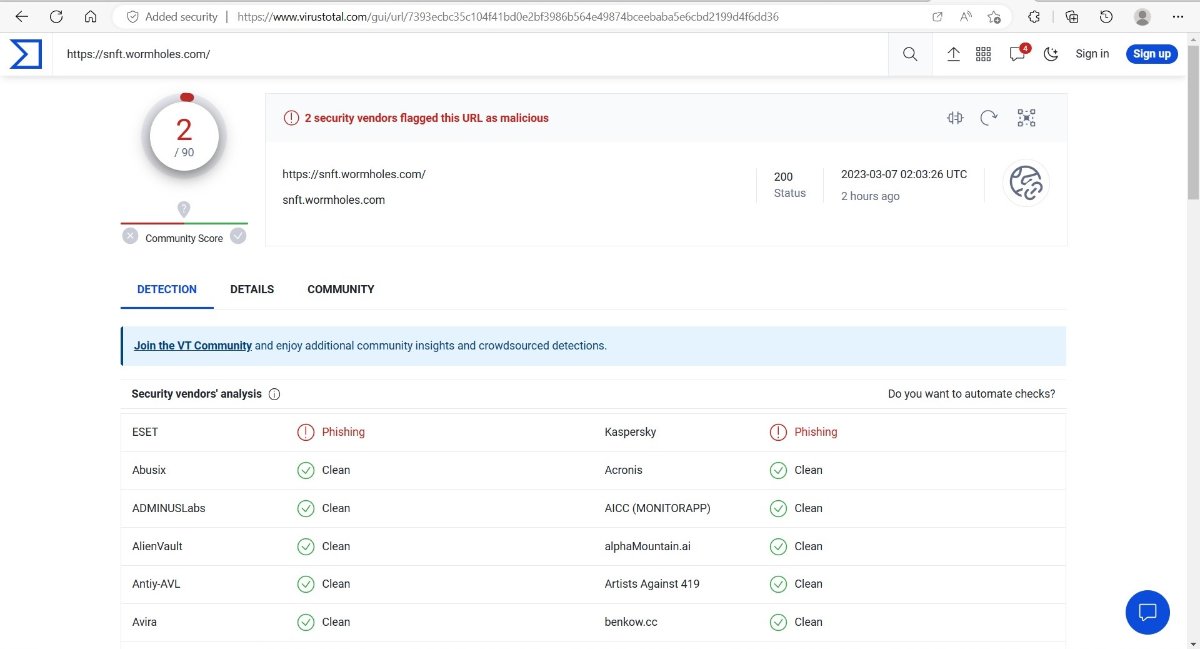Viewport: 1200px width, 649px height.
Task: Vote harmless with the community score checkmark
Action: click(x=238, y=236)
